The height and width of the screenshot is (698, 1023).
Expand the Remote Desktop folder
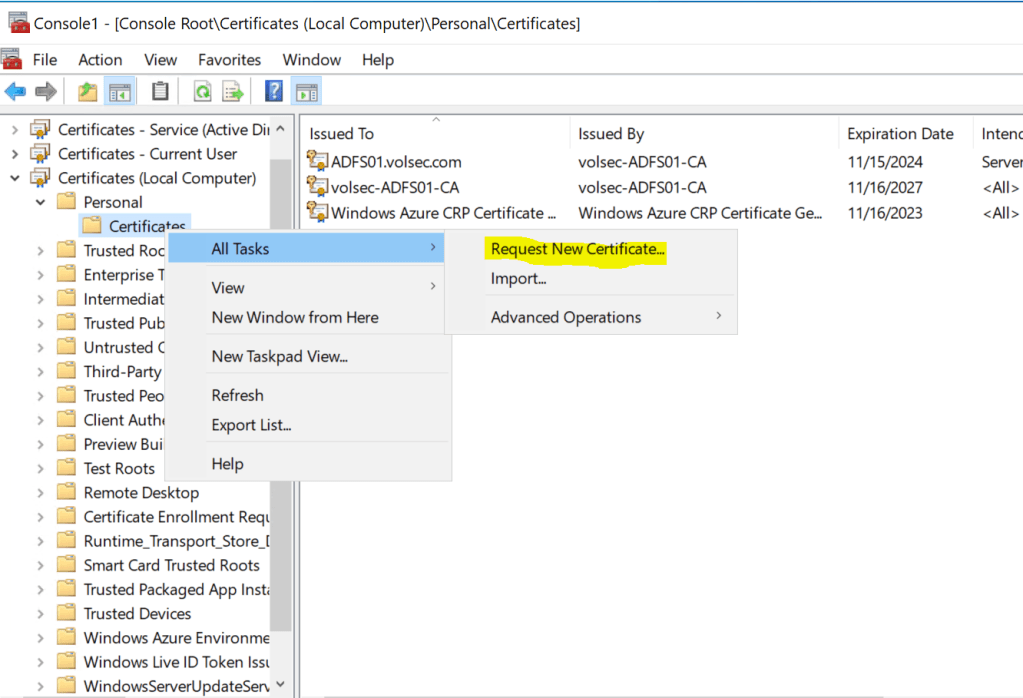click(40, 493)
